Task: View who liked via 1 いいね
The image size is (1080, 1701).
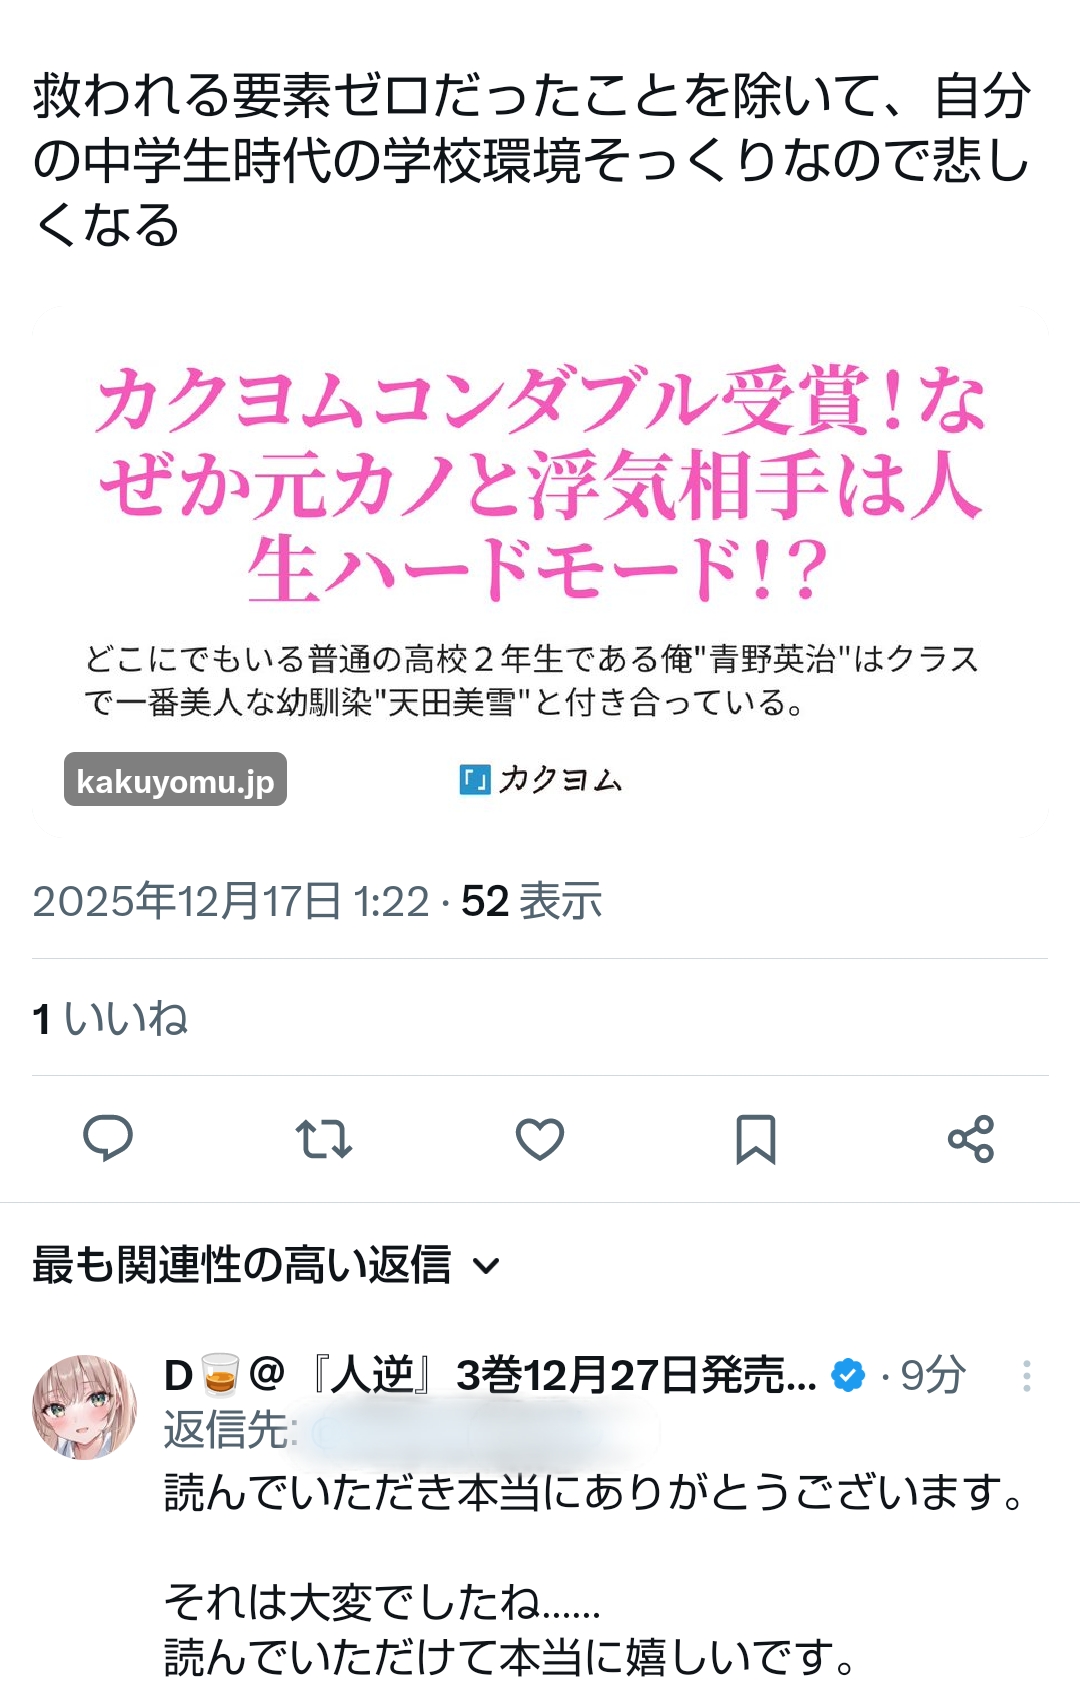Action: (x=110, y=1019)
